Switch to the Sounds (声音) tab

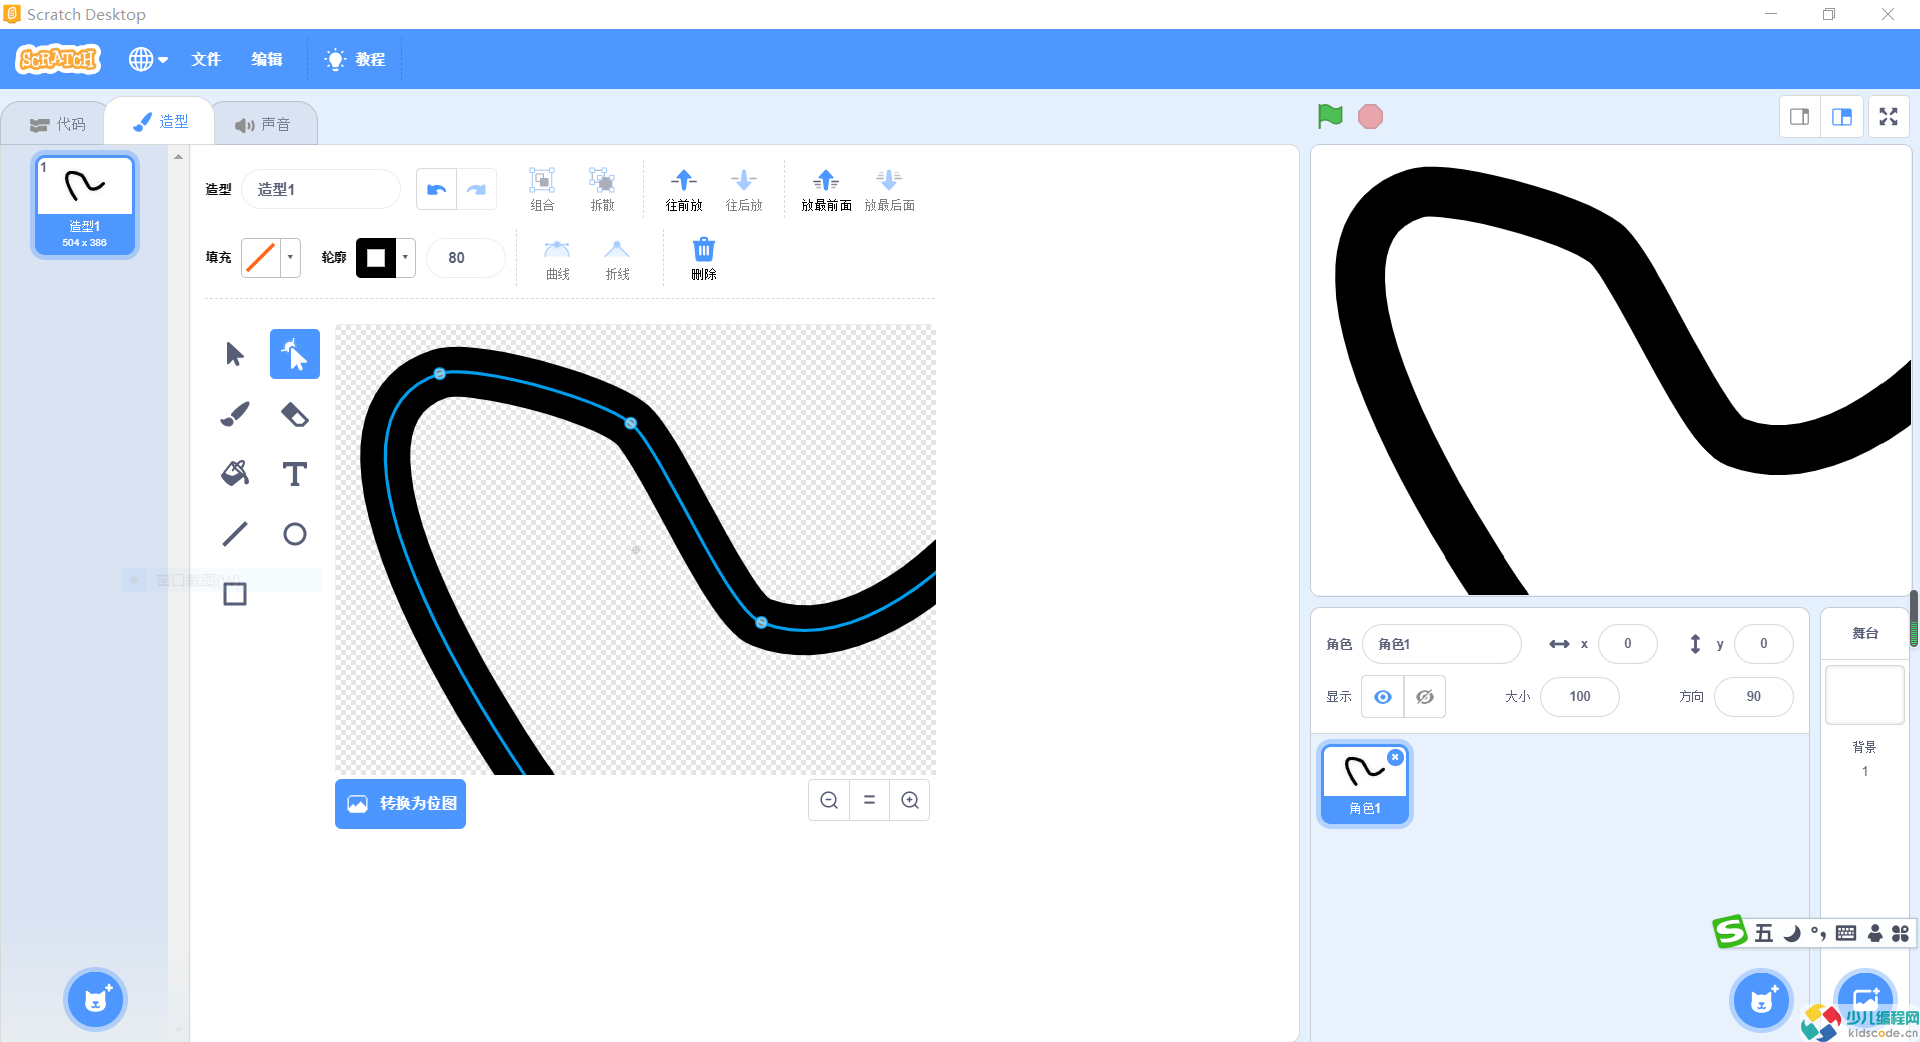click(264, 124)
